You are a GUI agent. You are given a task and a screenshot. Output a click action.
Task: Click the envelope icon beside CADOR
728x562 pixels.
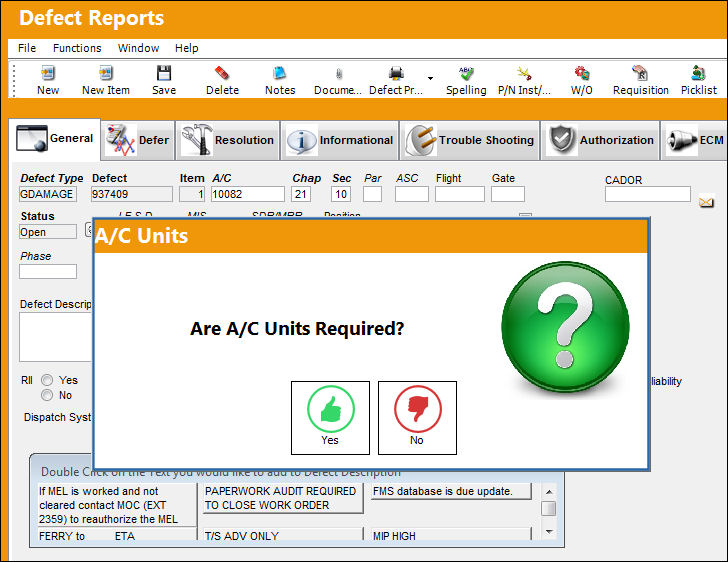coord(706,202)
